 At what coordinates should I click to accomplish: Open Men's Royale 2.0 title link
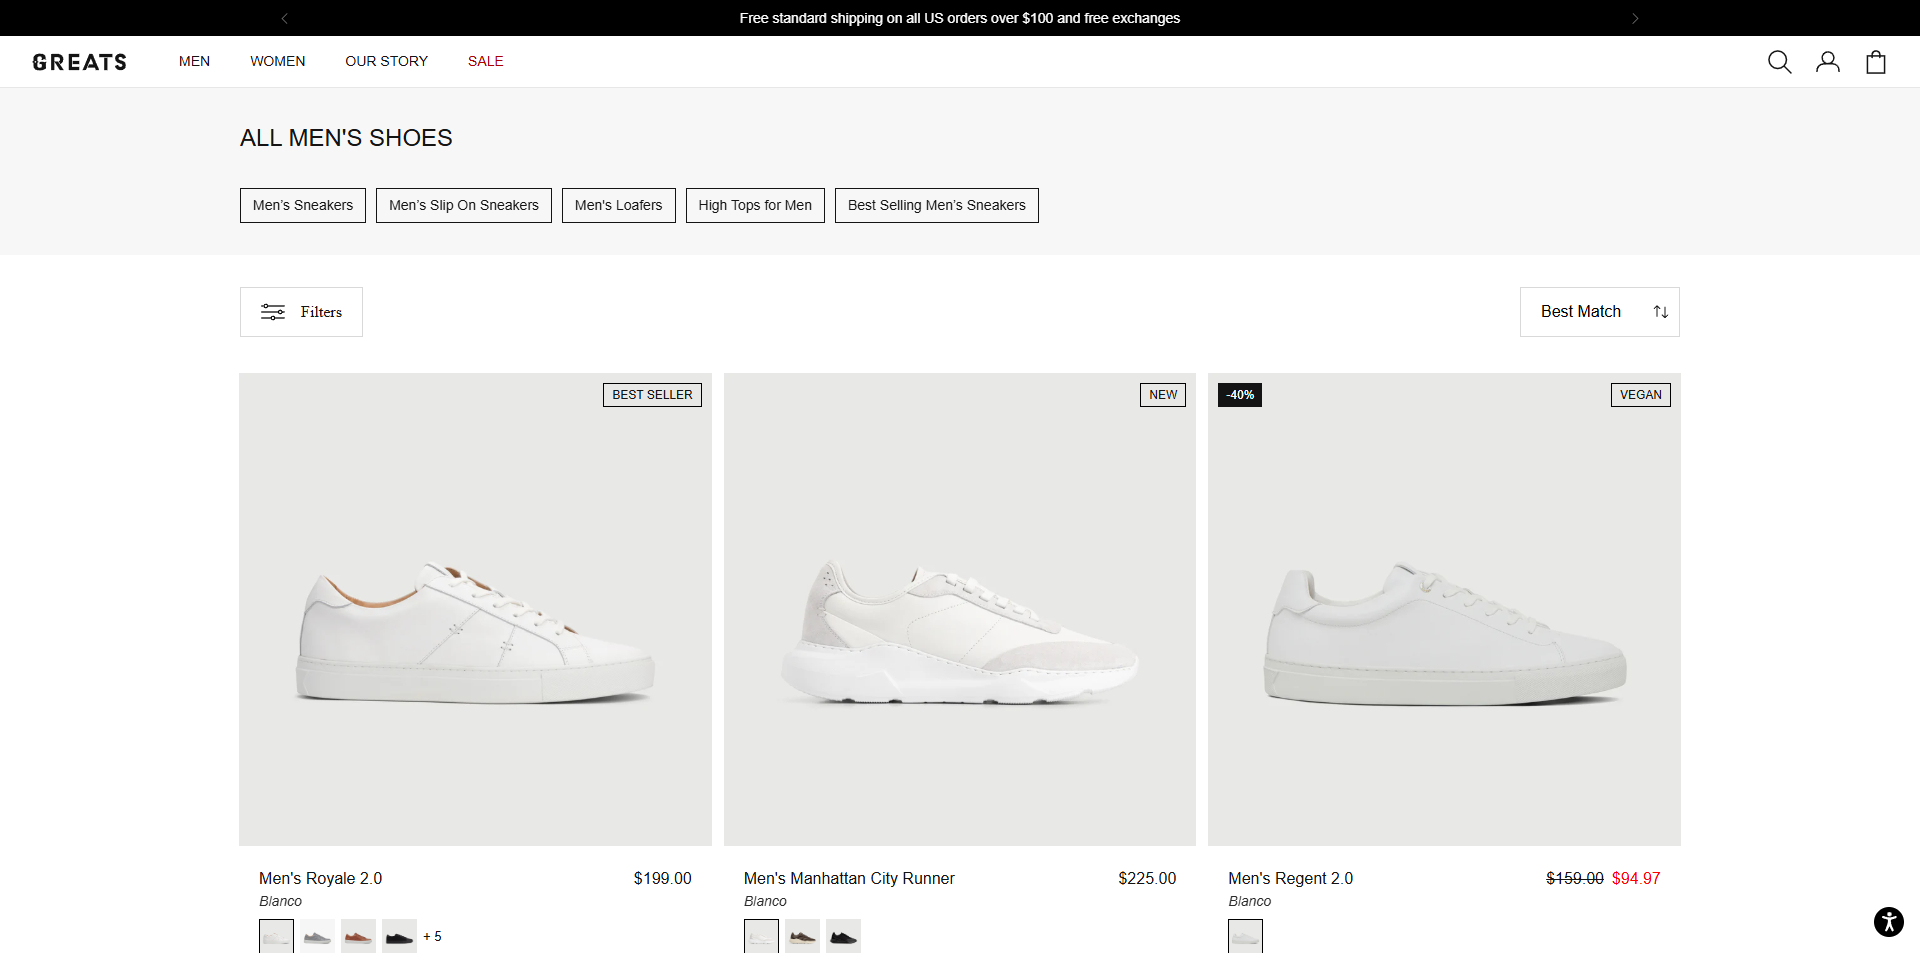click(x=320, y=878)
